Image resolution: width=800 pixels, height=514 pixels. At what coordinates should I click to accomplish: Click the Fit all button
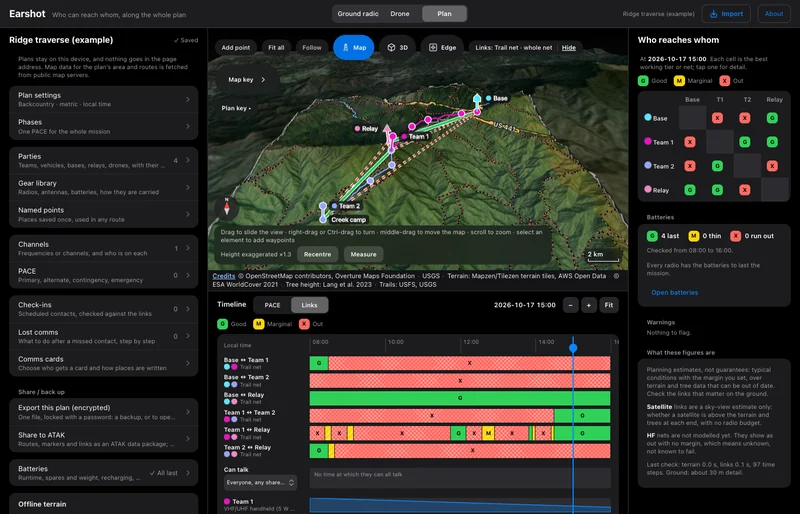[x=276, y=47]
